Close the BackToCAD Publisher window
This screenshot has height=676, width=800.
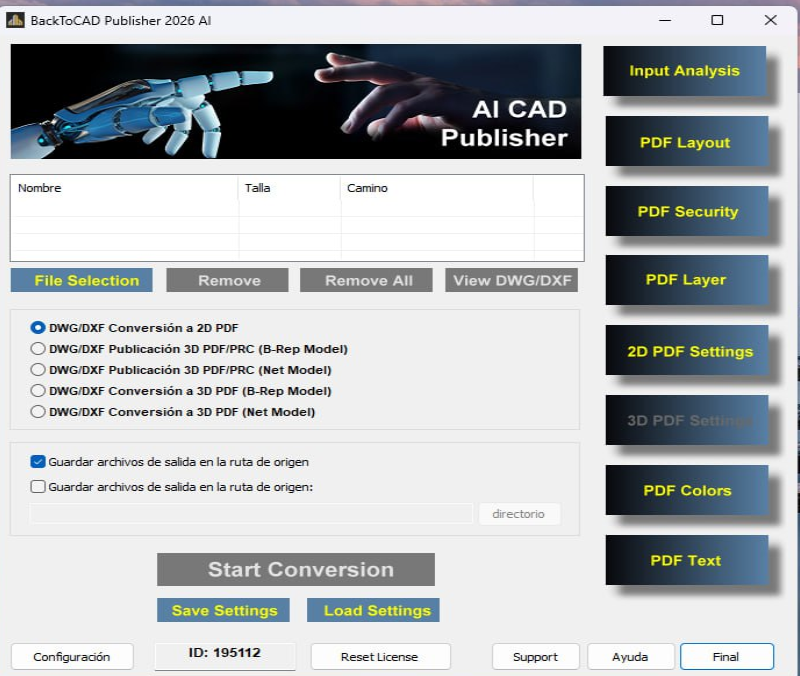(770, 20)
